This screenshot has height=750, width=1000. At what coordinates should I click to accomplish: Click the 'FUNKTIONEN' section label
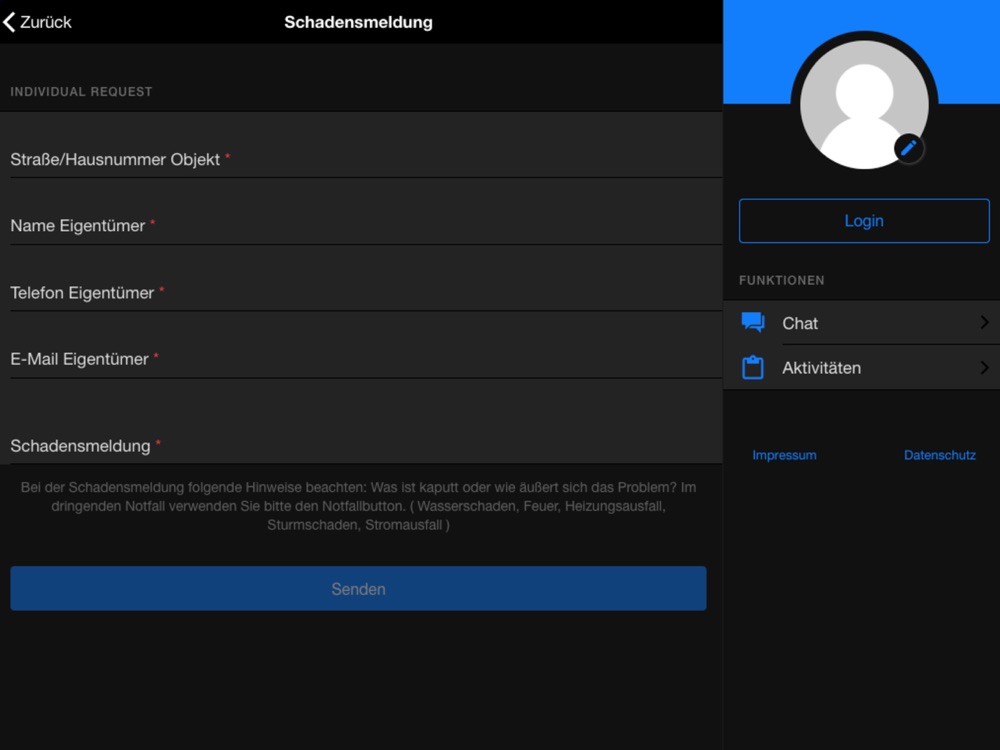coord(782,281)
